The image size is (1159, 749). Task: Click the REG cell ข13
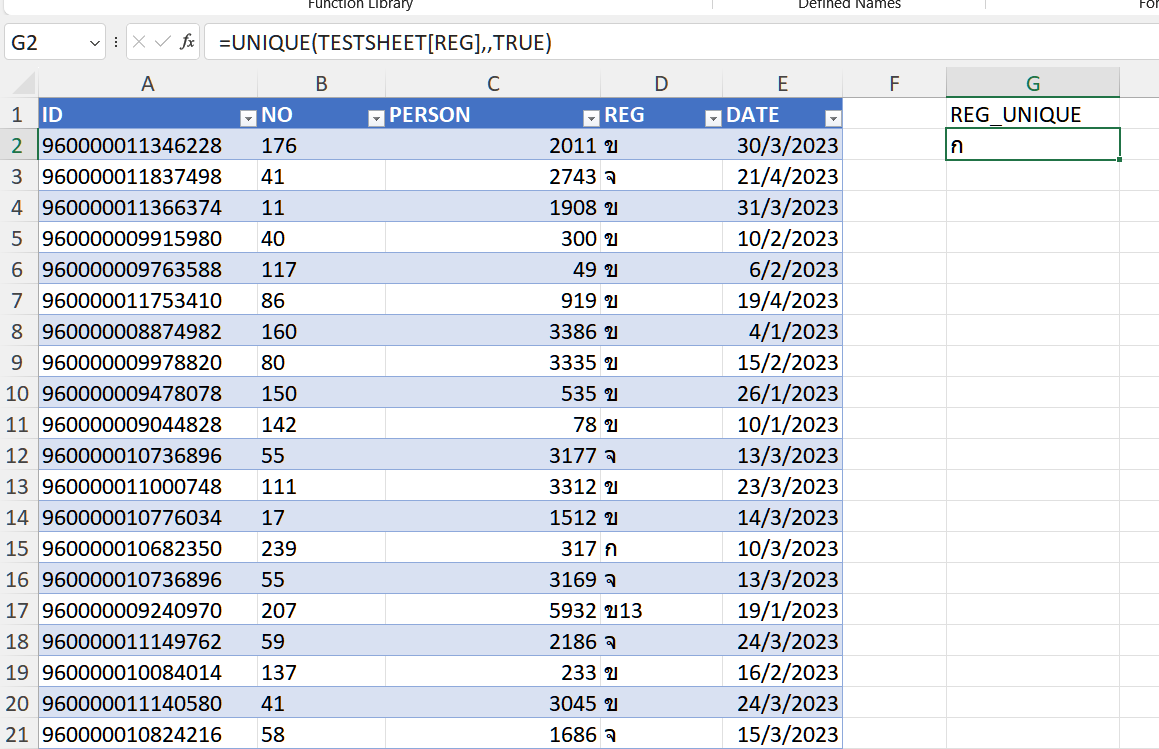662,611
